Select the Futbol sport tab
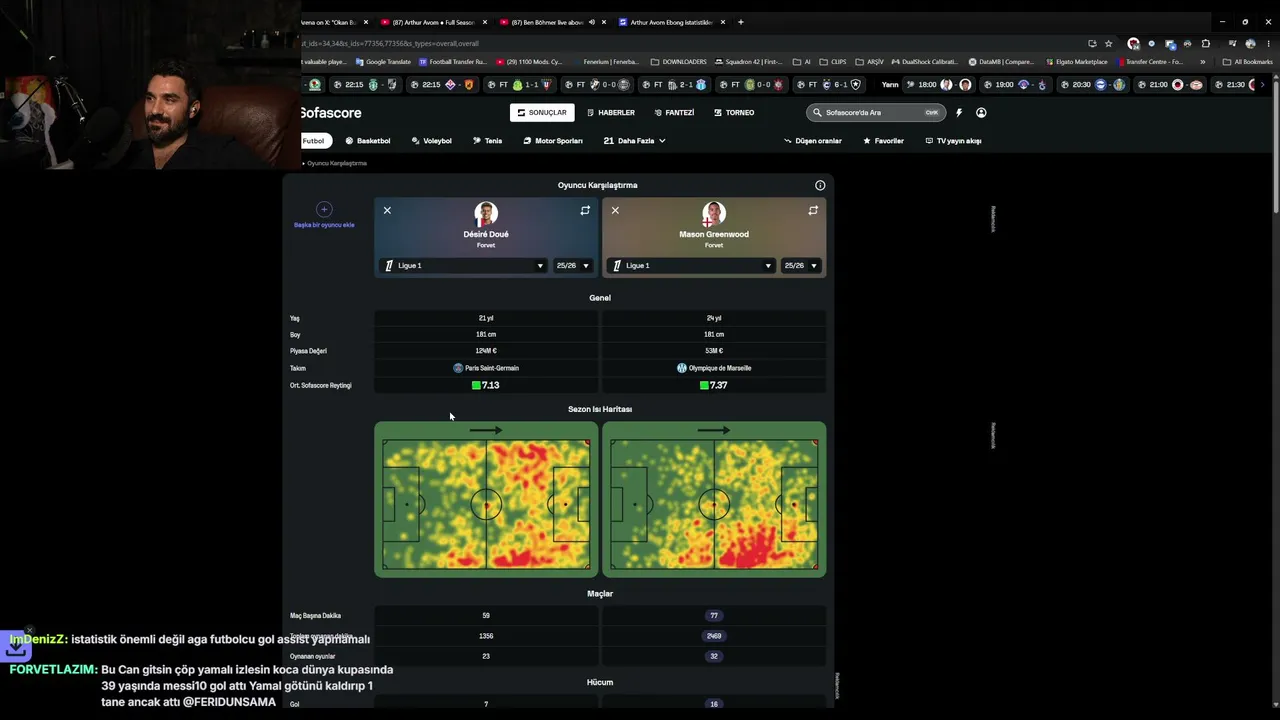This screenshot has height=720, width=1280. (314, 141)
